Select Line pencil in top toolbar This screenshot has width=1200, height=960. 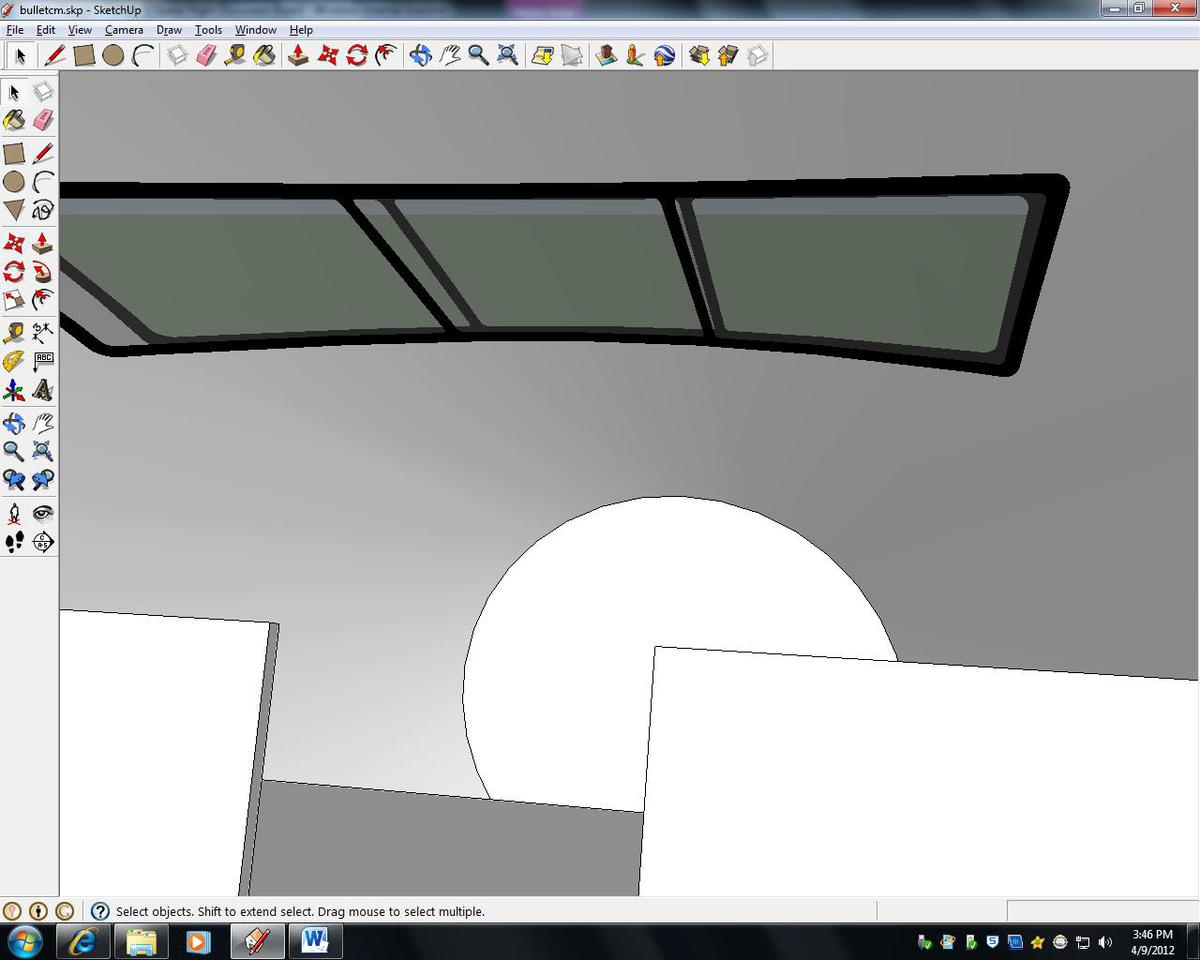click(x=55, y=55)
